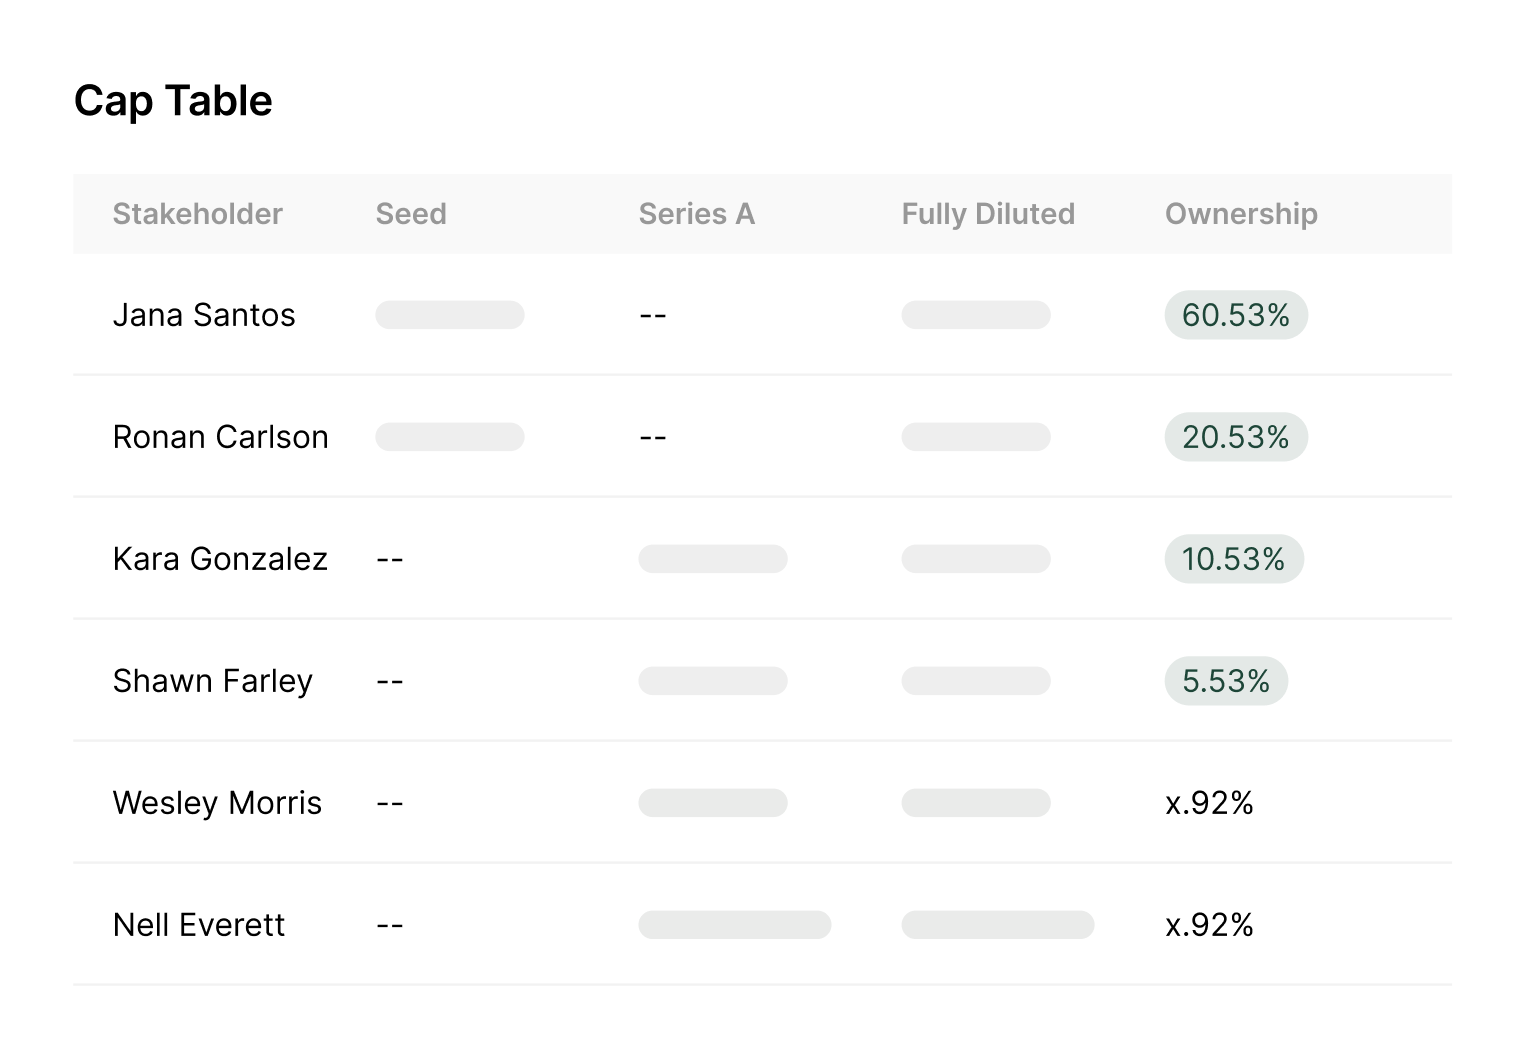The height and width of the screenshot is (1060, 1526).
Task: Click Nell Everett's x.92% ownership value
Action: point(1209,925)
